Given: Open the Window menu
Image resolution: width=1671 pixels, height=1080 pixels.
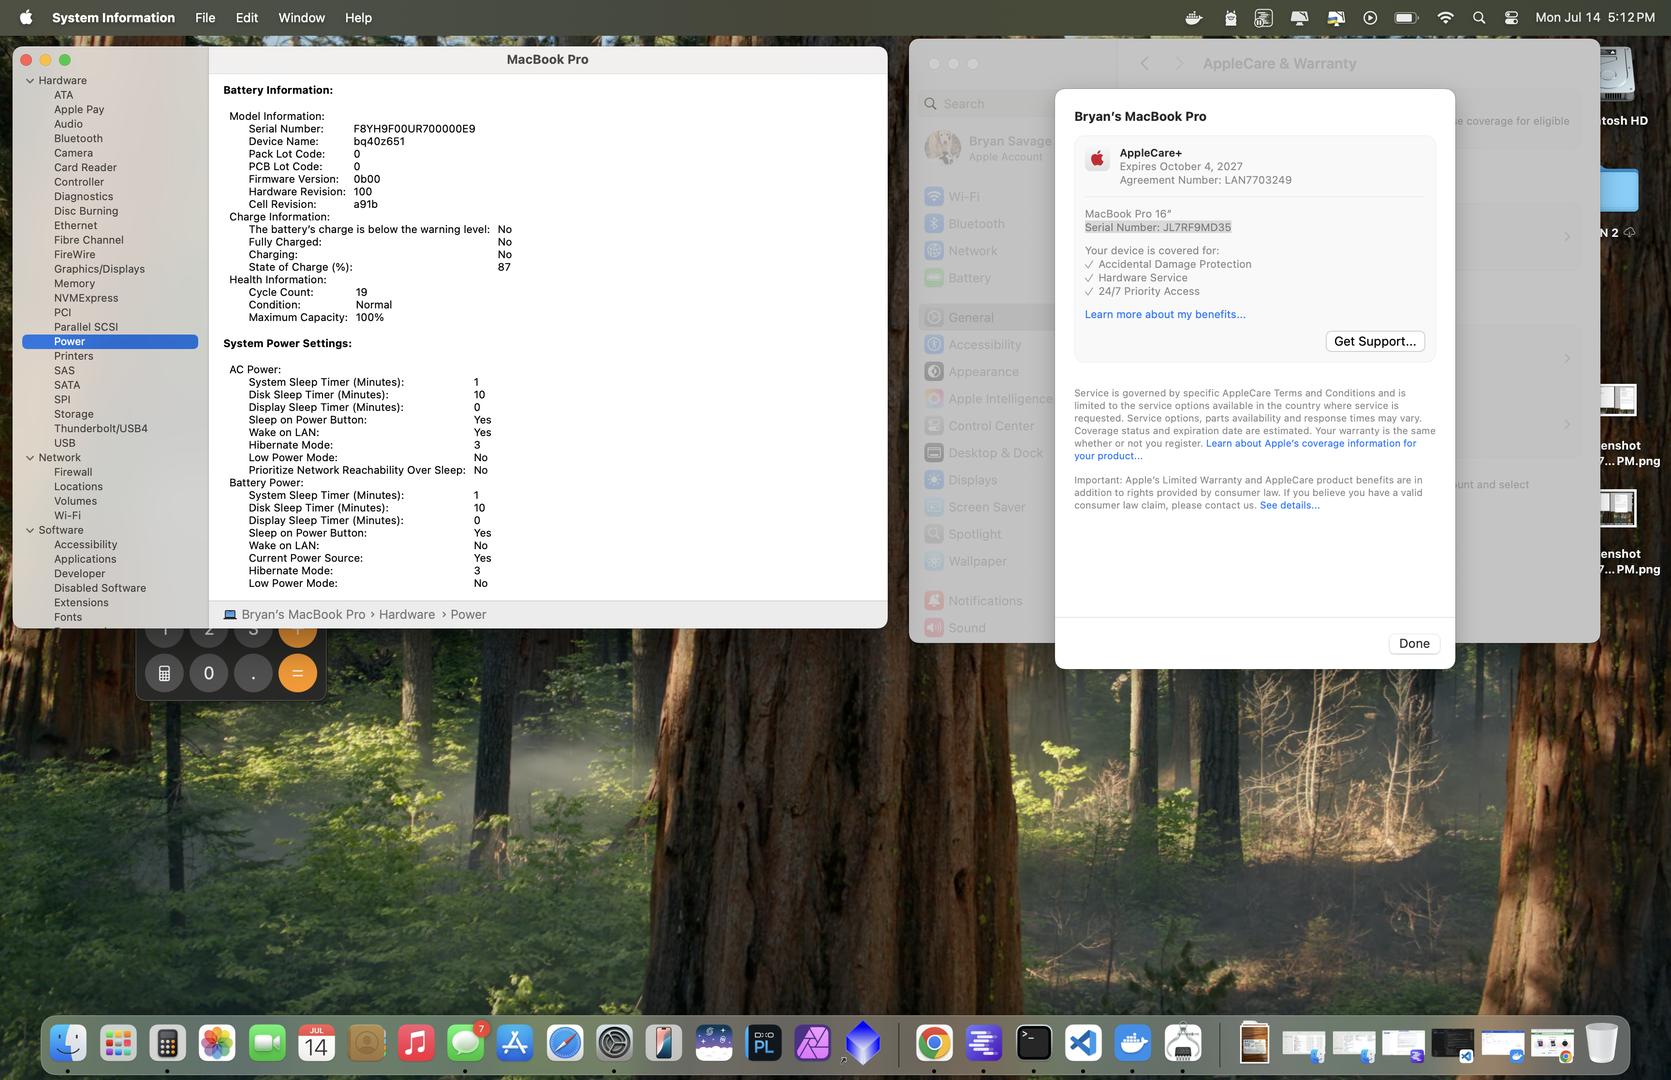Looking at the screenshot, I should pyautogui.click(x=301, y=17).
